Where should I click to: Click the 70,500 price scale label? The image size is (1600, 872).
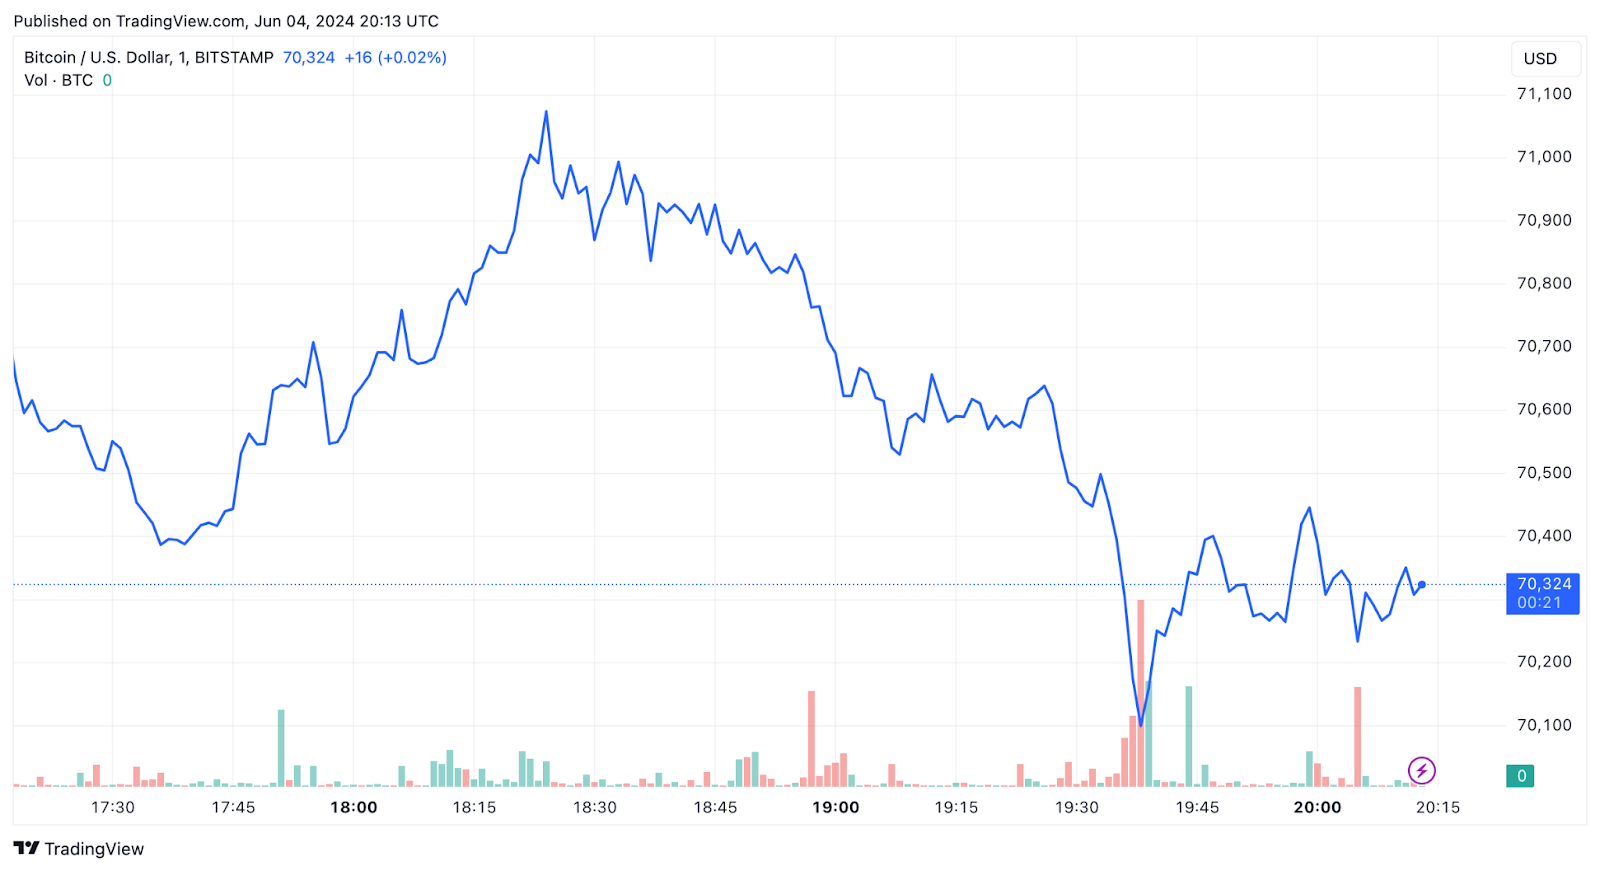tap(1544, 473)
